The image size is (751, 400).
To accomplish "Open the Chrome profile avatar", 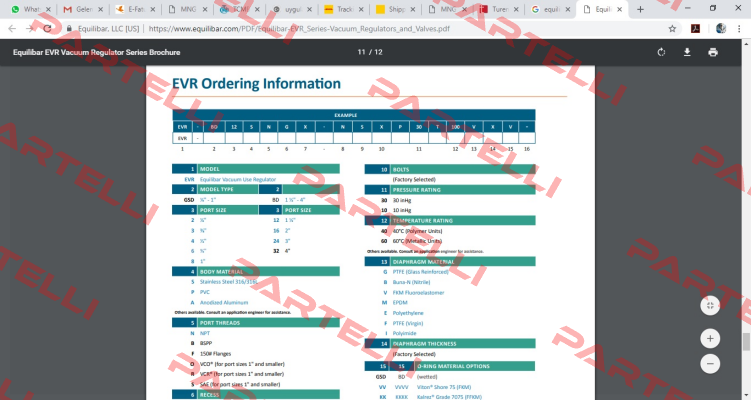I will point(721,29).
